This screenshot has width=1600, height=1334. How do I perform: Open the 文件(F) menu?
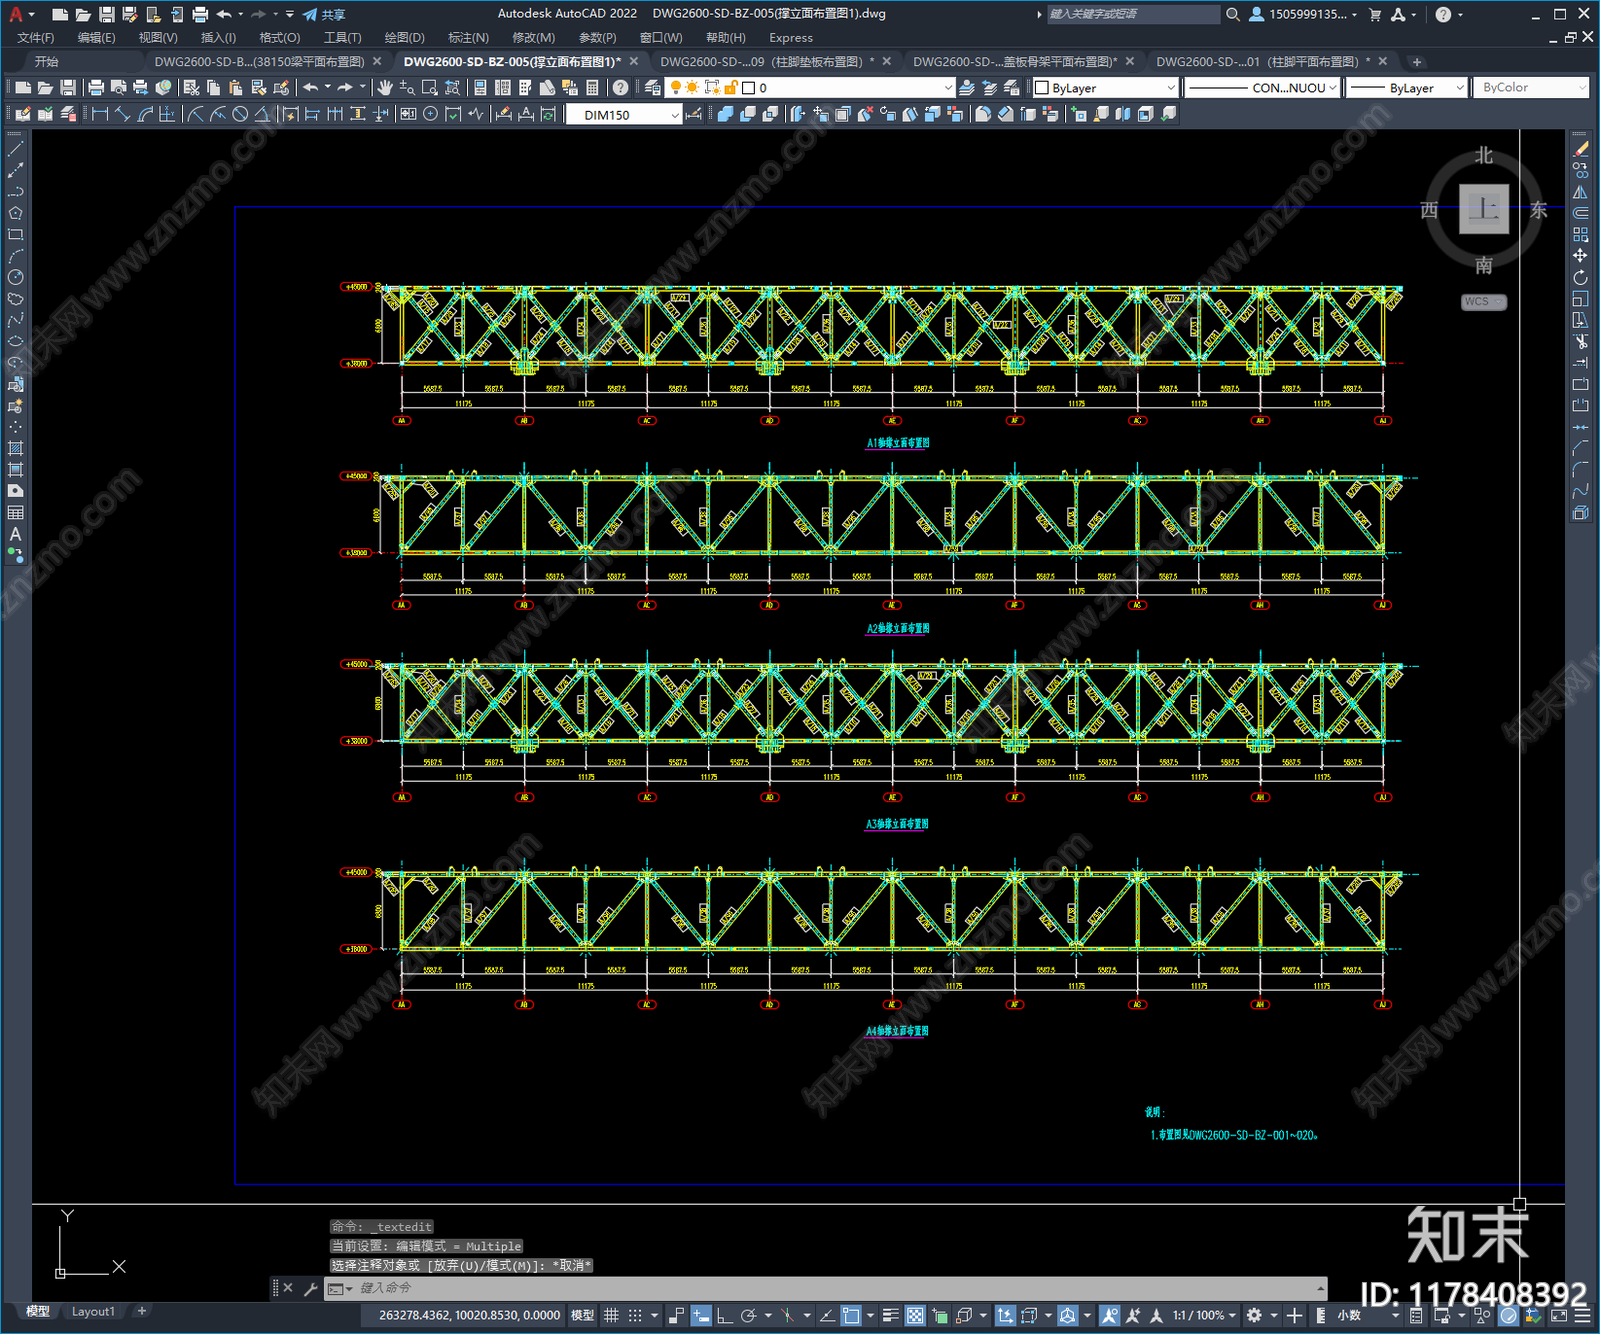point(36,38)
